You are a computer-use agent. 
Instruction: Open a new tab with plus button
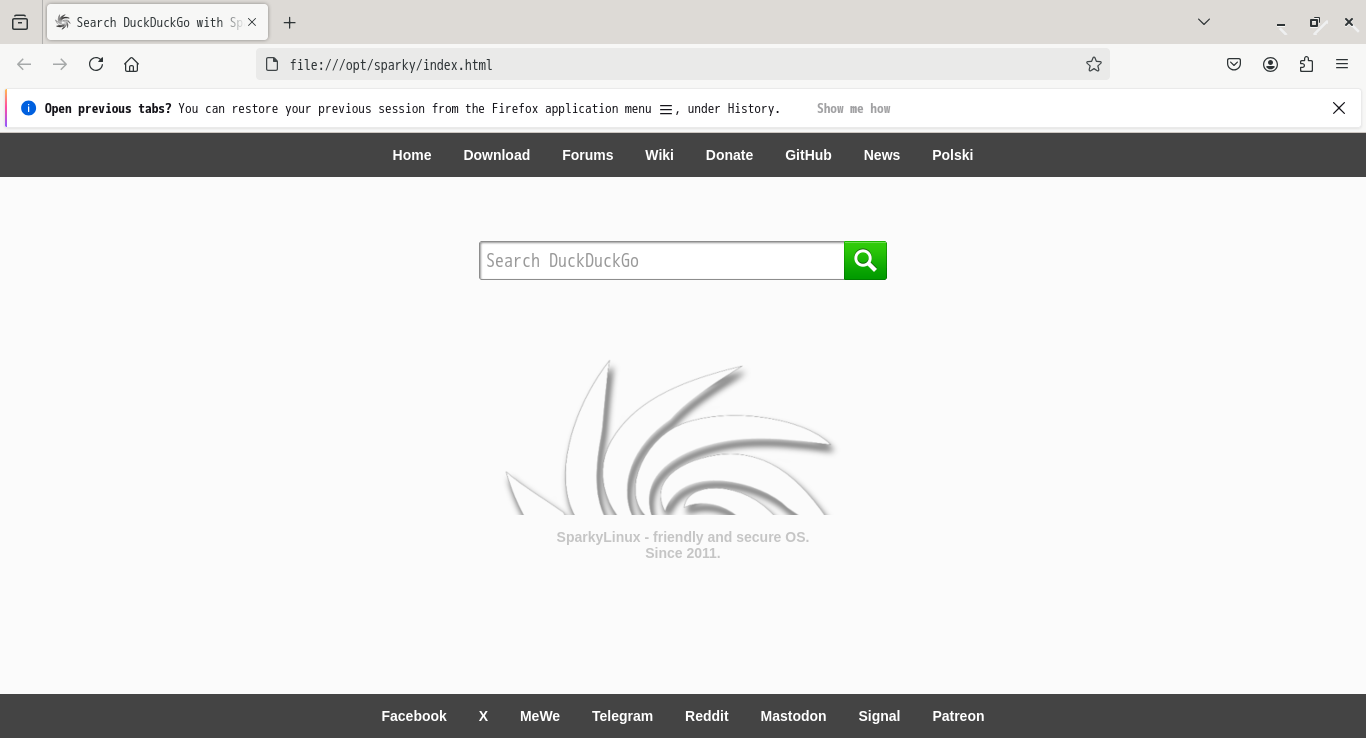[x=290, y=22]
